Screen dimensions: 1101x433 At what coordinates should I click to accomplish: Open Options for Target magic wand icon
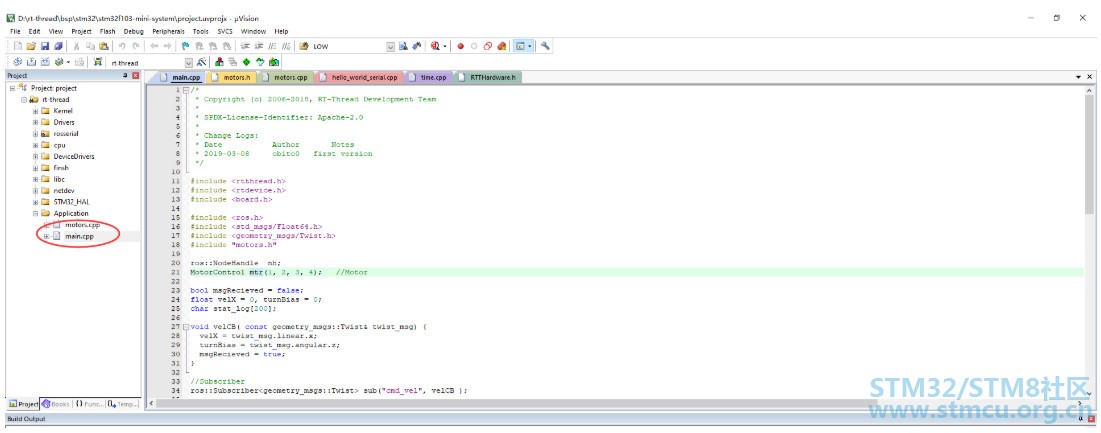(202, 62)
